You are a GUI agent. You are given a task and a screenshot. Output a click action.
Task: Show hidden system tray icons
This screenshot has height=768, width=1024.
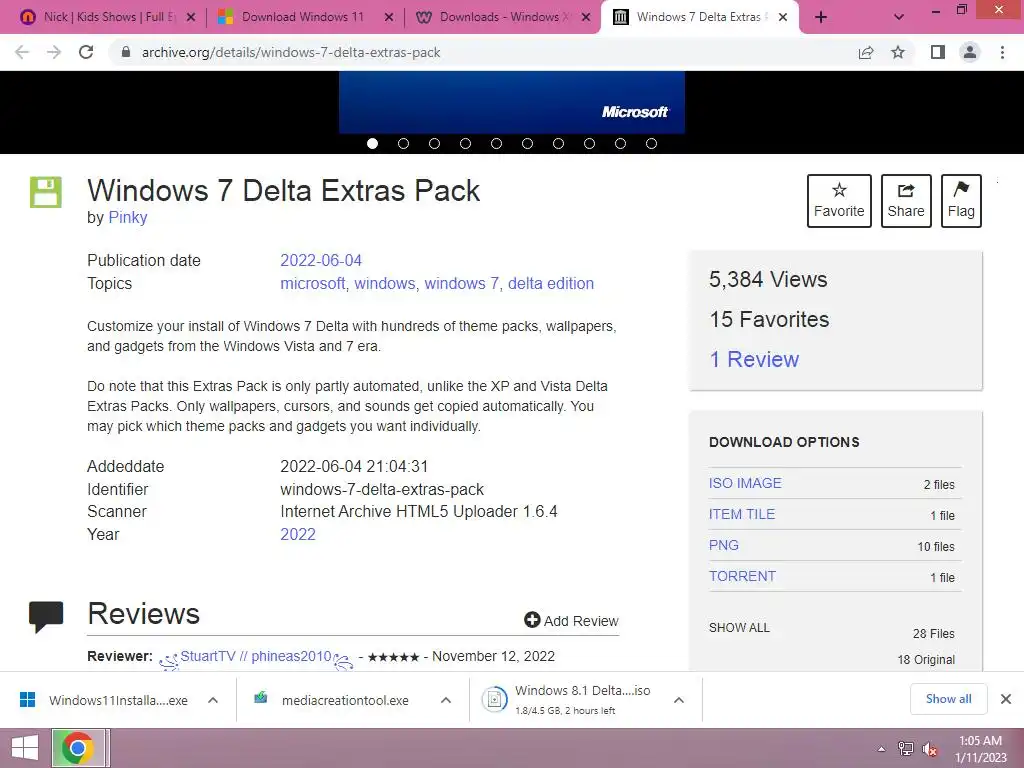[x=882, y=749]
